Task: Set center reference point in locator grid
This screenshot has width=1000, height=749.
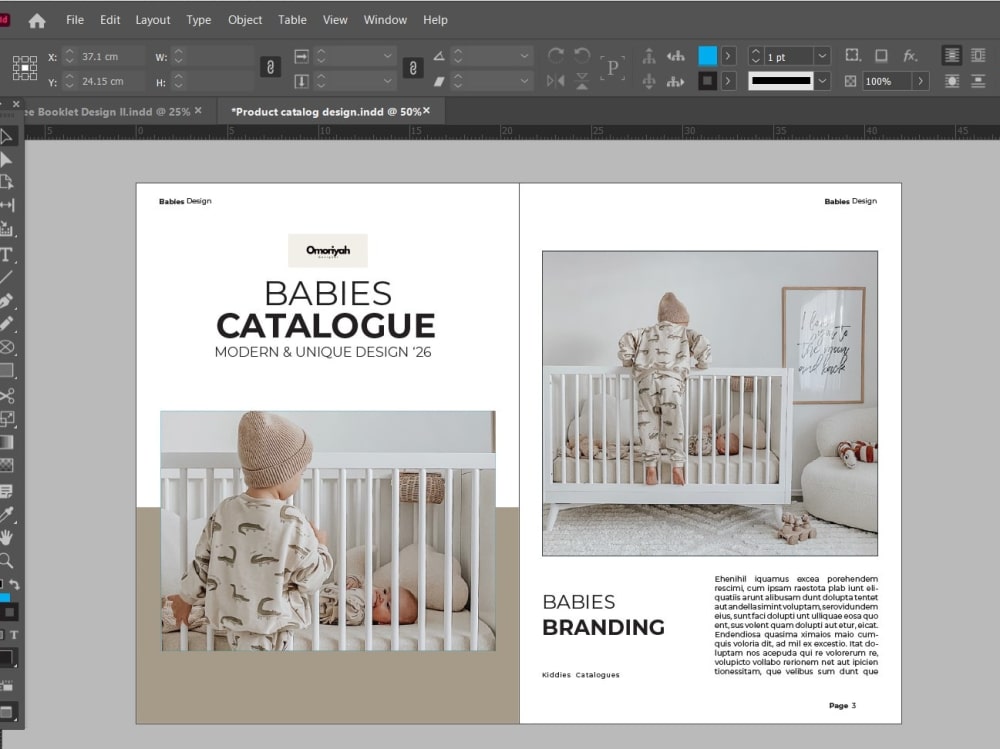Action: click(x=25, y=67)
